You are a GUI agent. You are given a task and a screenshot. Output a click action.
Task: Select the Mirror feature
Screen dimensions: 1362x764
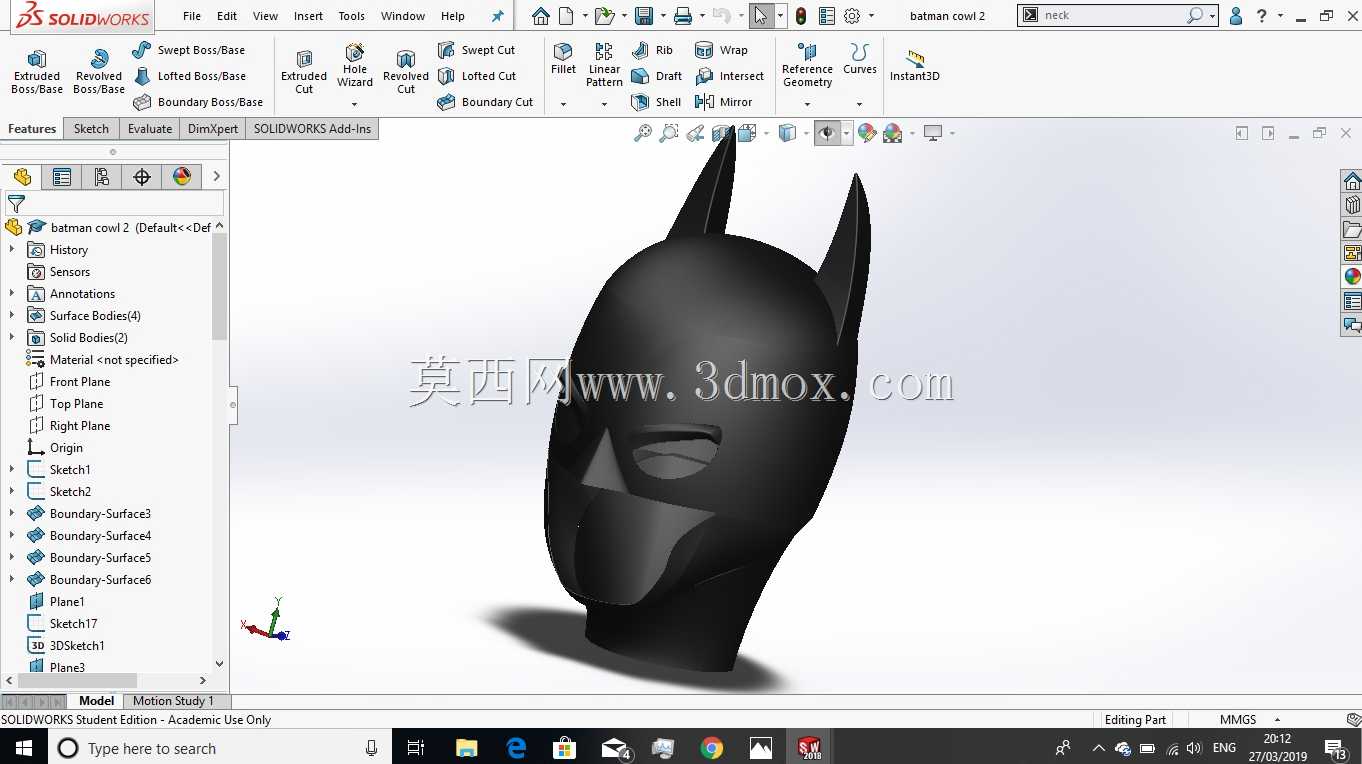(723, 102)
